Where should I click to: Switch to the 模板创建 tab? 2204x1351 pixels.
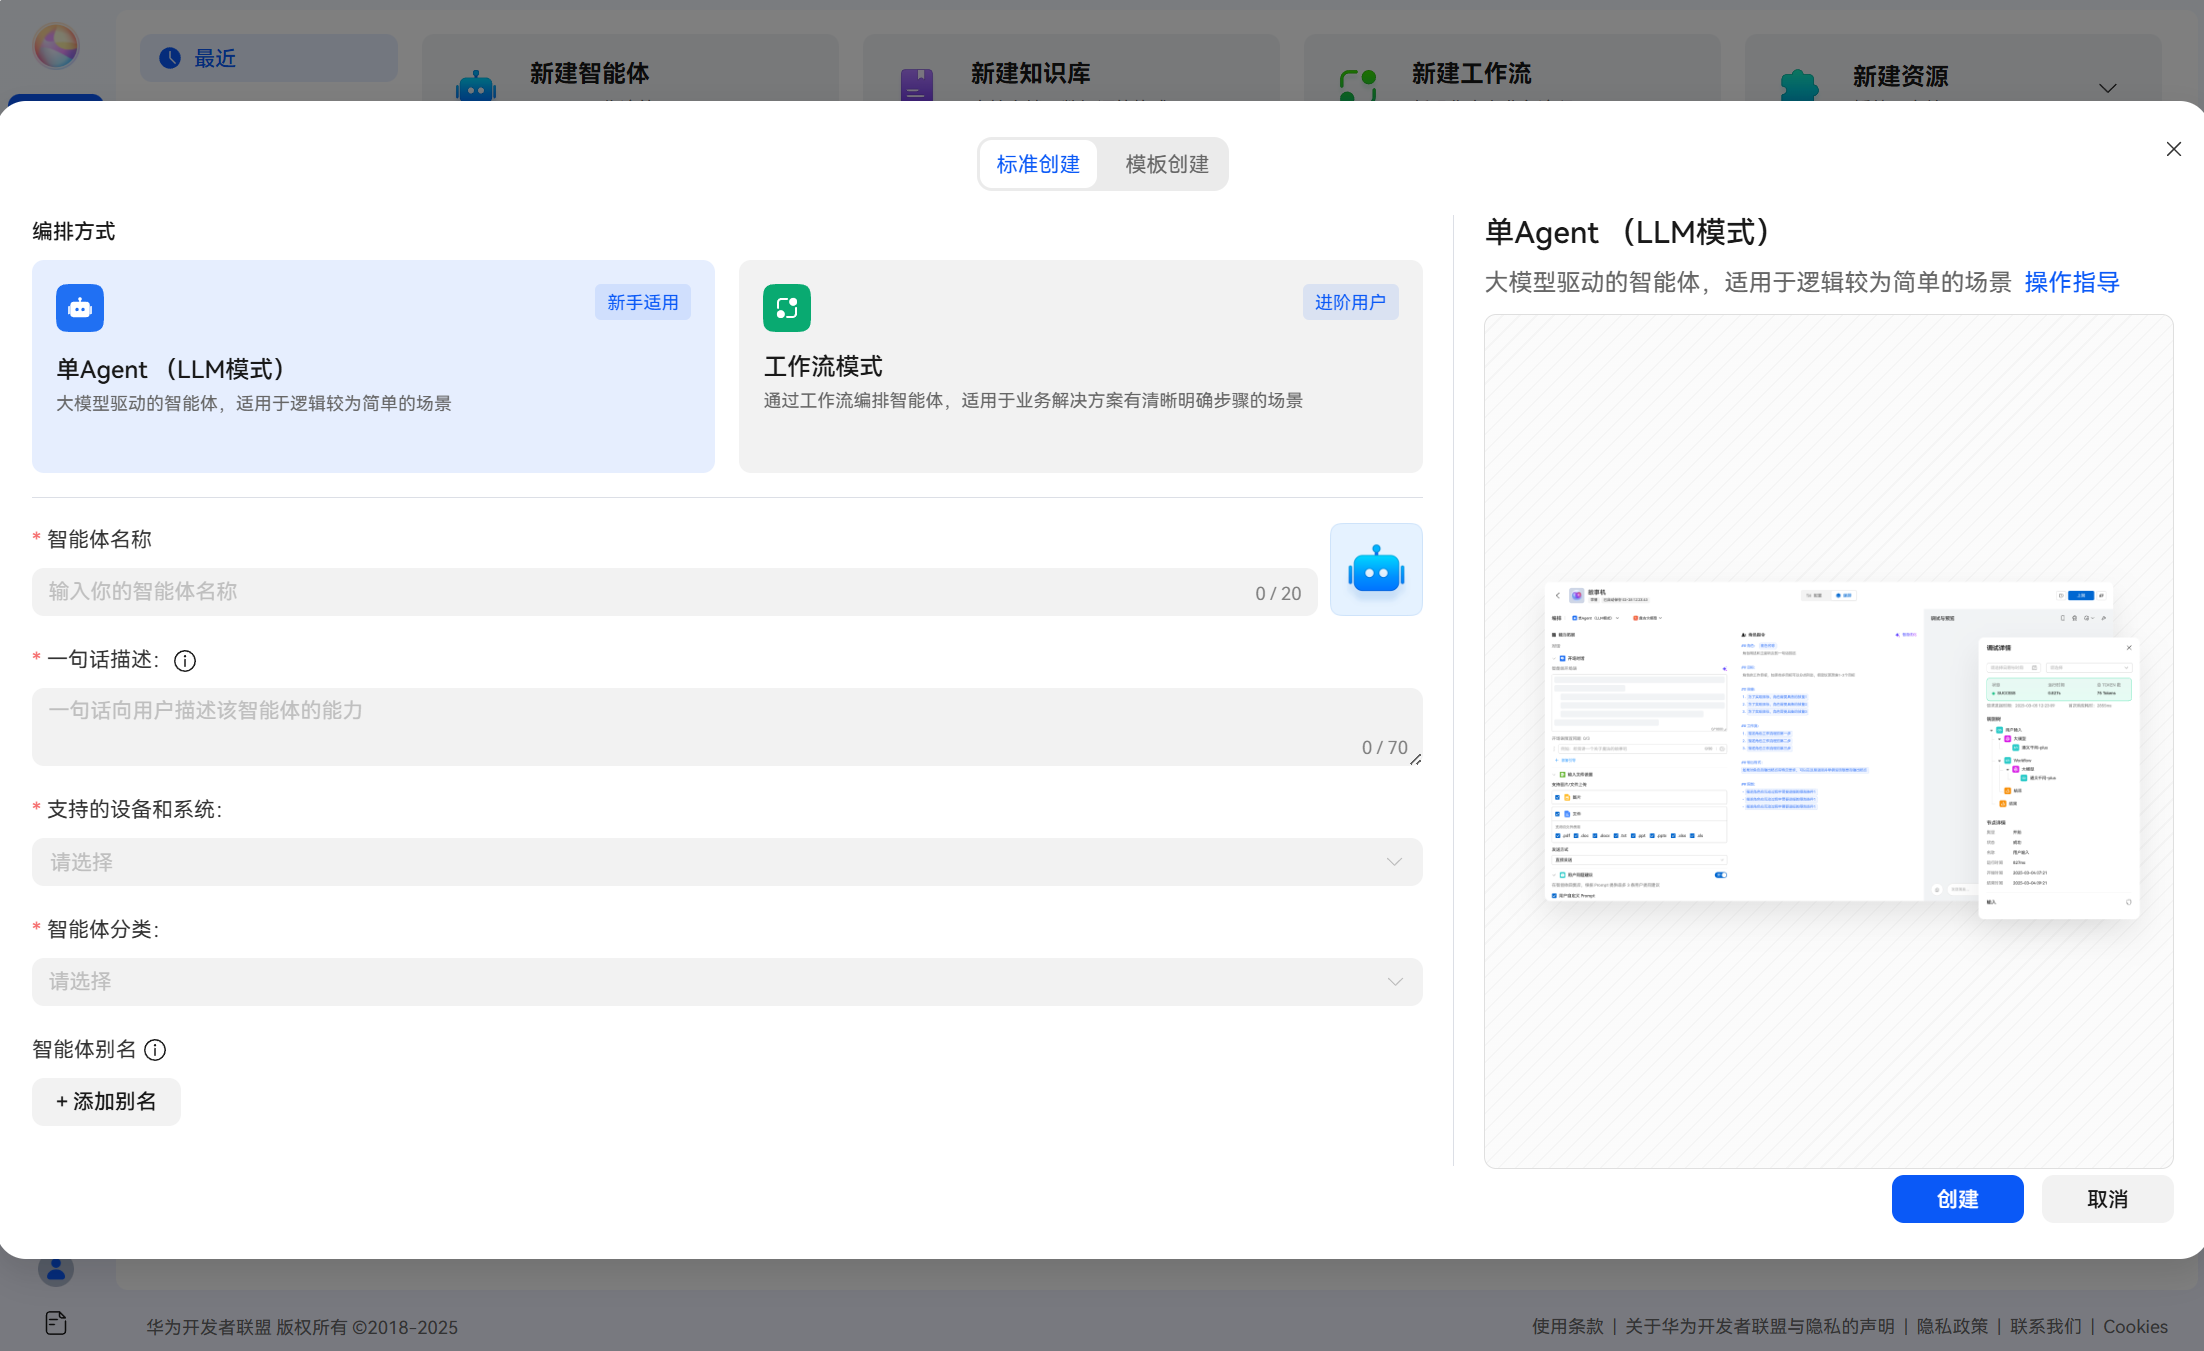(1166, 164)
